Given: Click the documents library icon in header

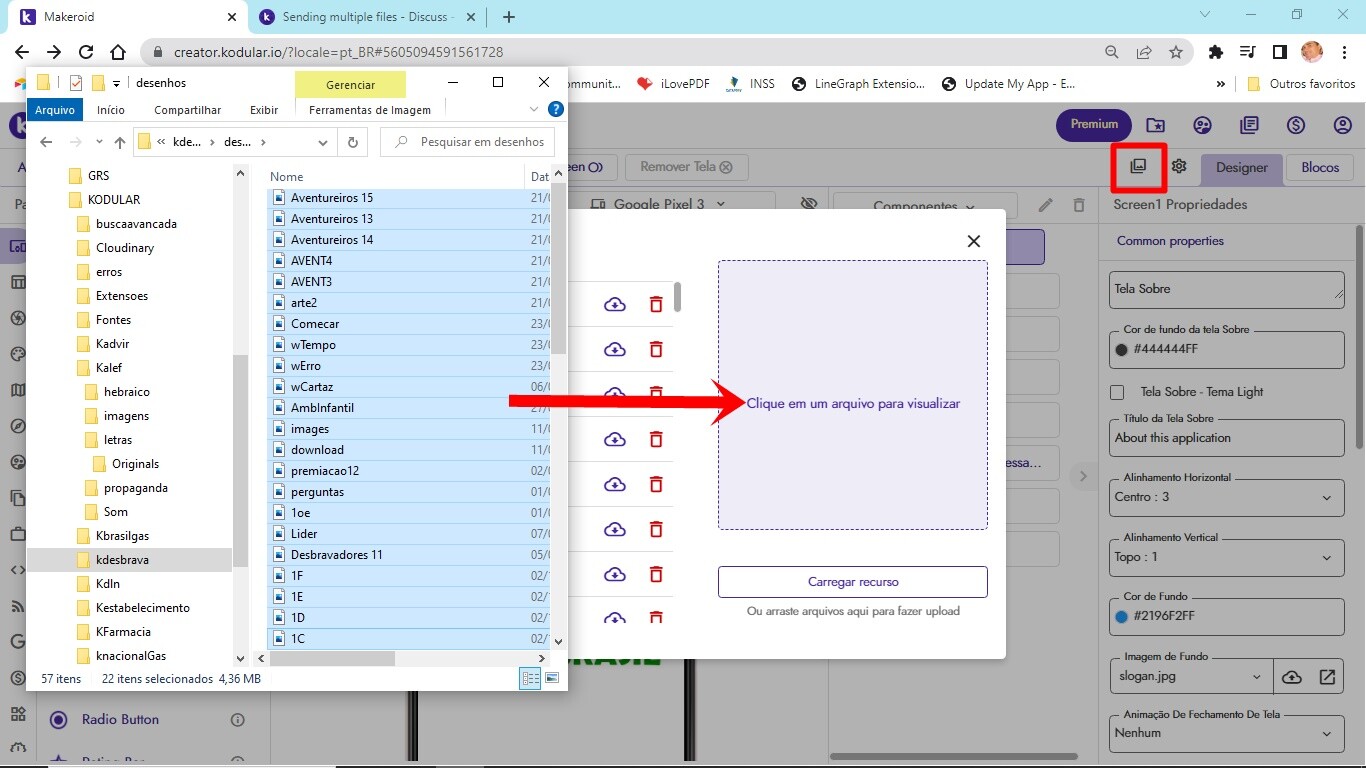Looking at the screenshot, I should [1249, 125].
